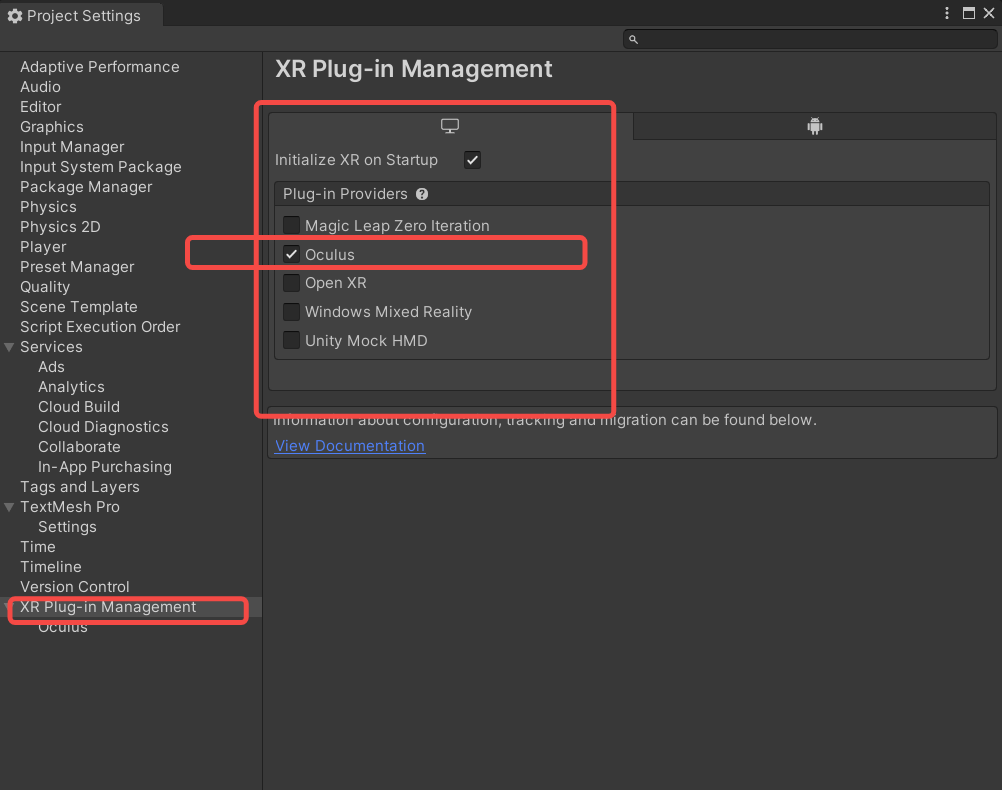Open Physics settings
Viewport: 1002px width, 790px height.
pos(49,207)
